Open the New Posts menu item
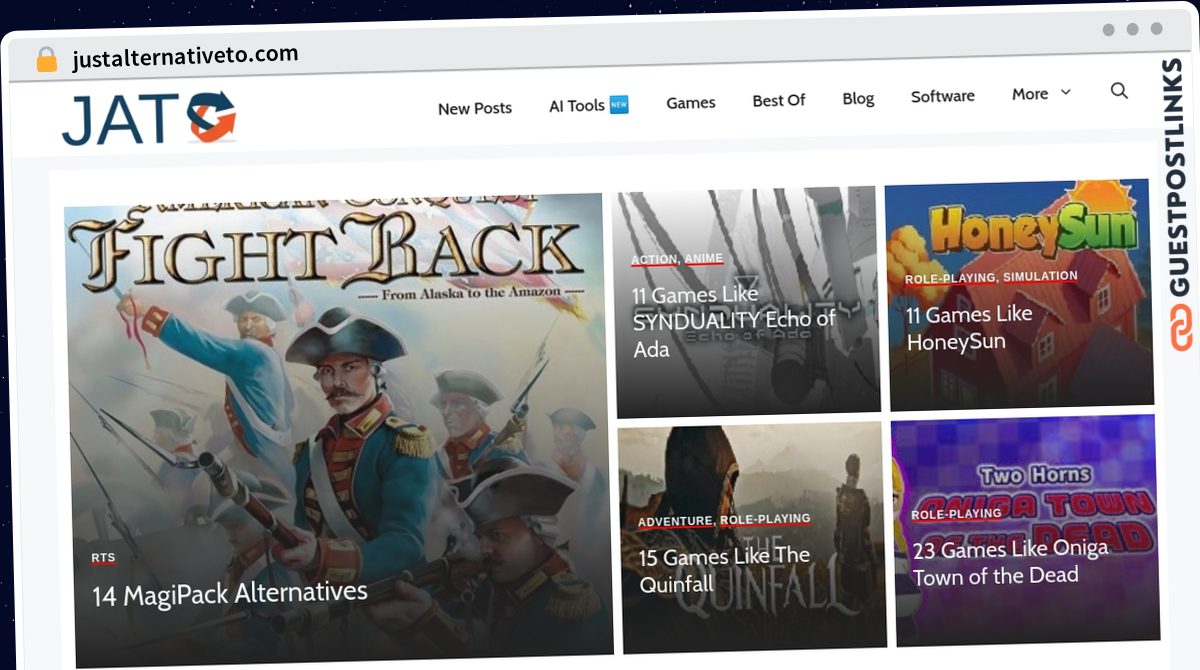The image size is (1200, 670). (x=474, y=108)
